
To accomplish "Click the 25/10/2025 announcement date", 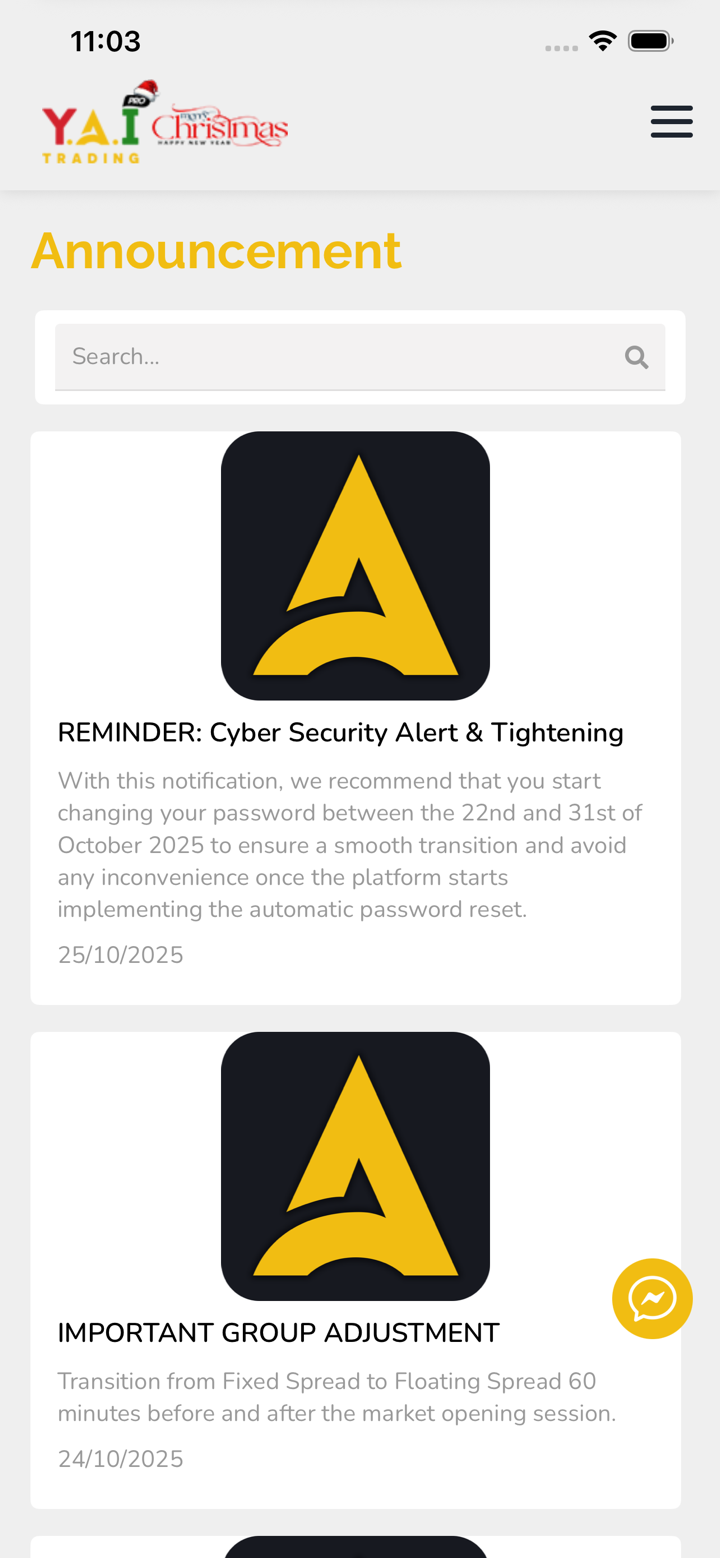I will 120,955.
